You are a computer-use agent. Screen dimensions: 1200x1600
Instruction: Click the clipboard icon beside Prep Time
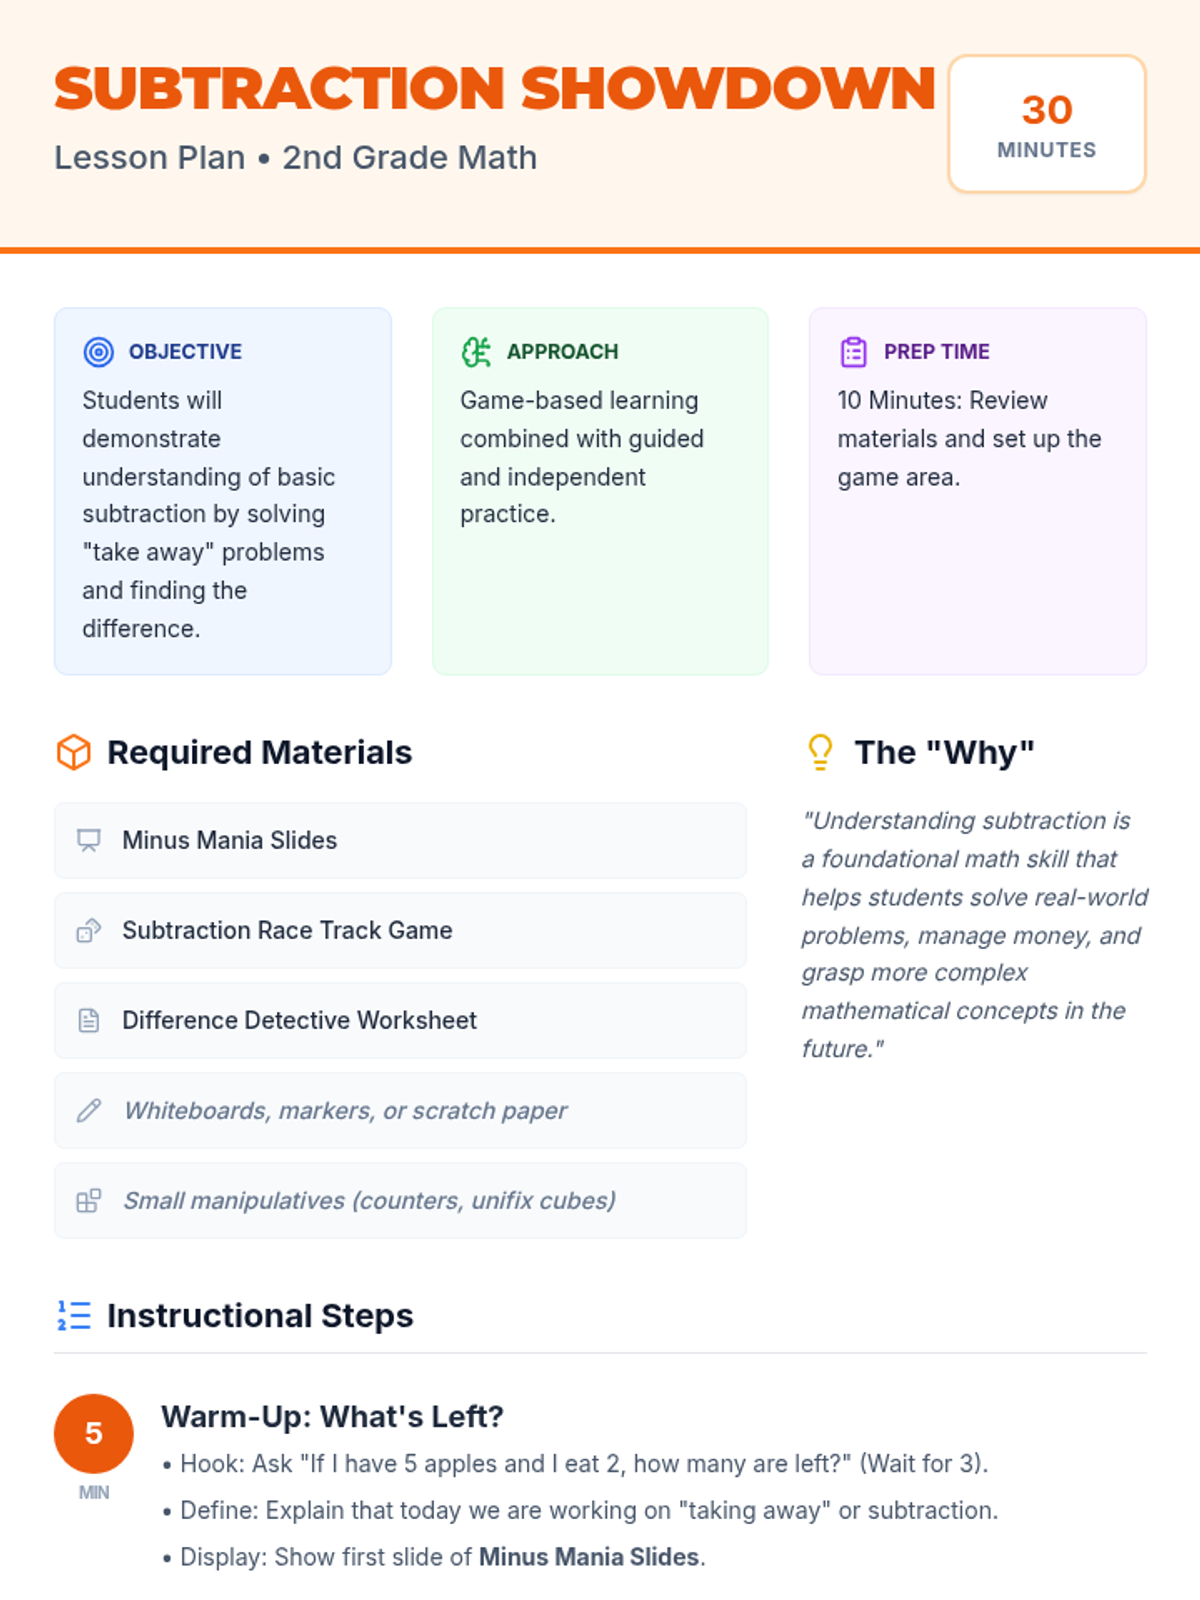point(853,352)
